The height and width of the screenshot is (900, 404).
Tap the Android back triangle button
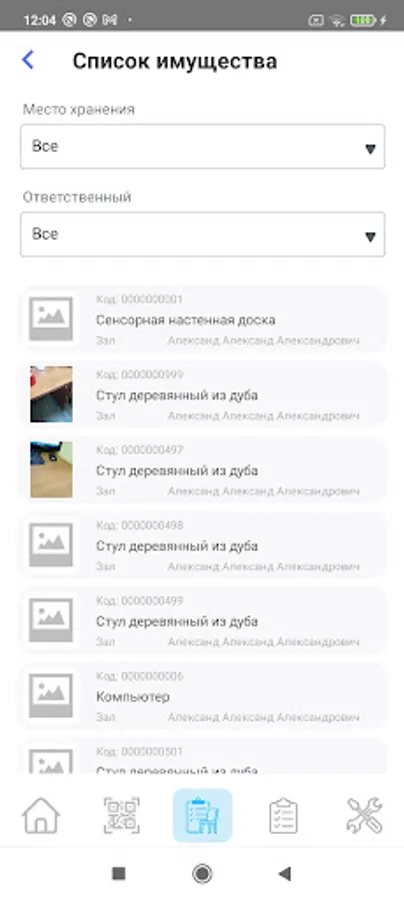285,874
